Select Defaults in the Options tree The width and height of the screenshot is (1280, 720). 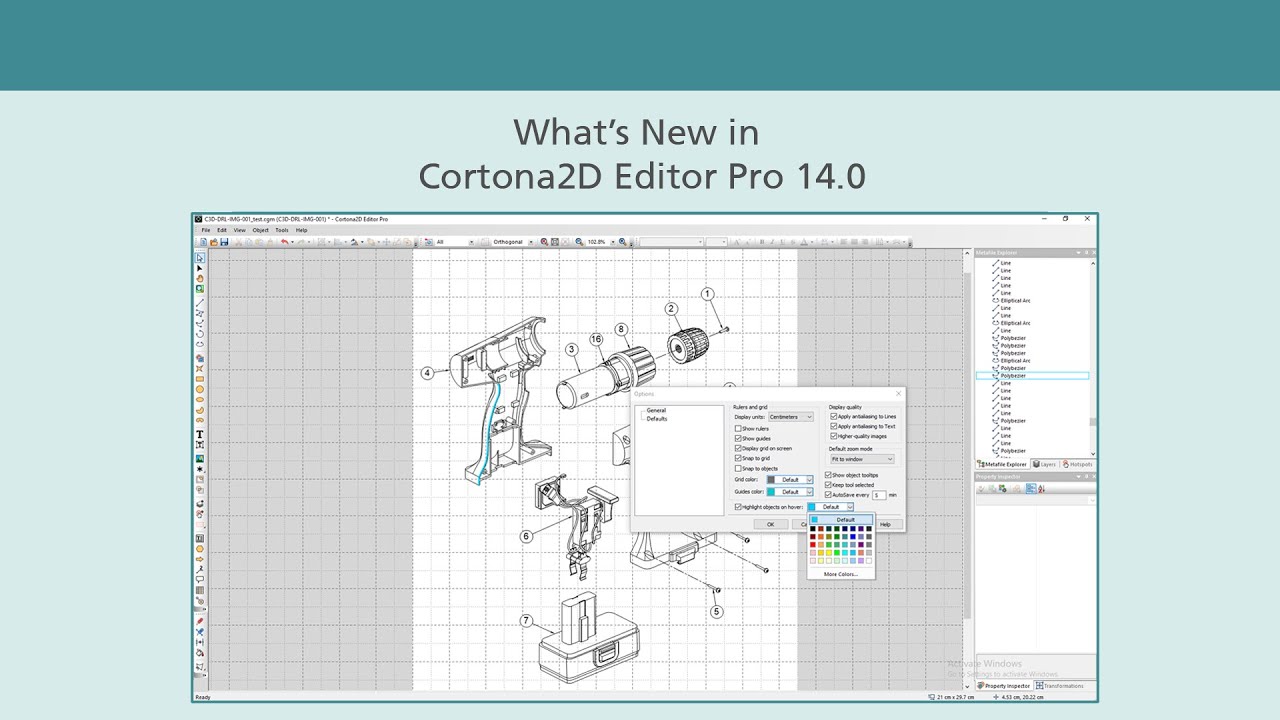coord(657,419)
